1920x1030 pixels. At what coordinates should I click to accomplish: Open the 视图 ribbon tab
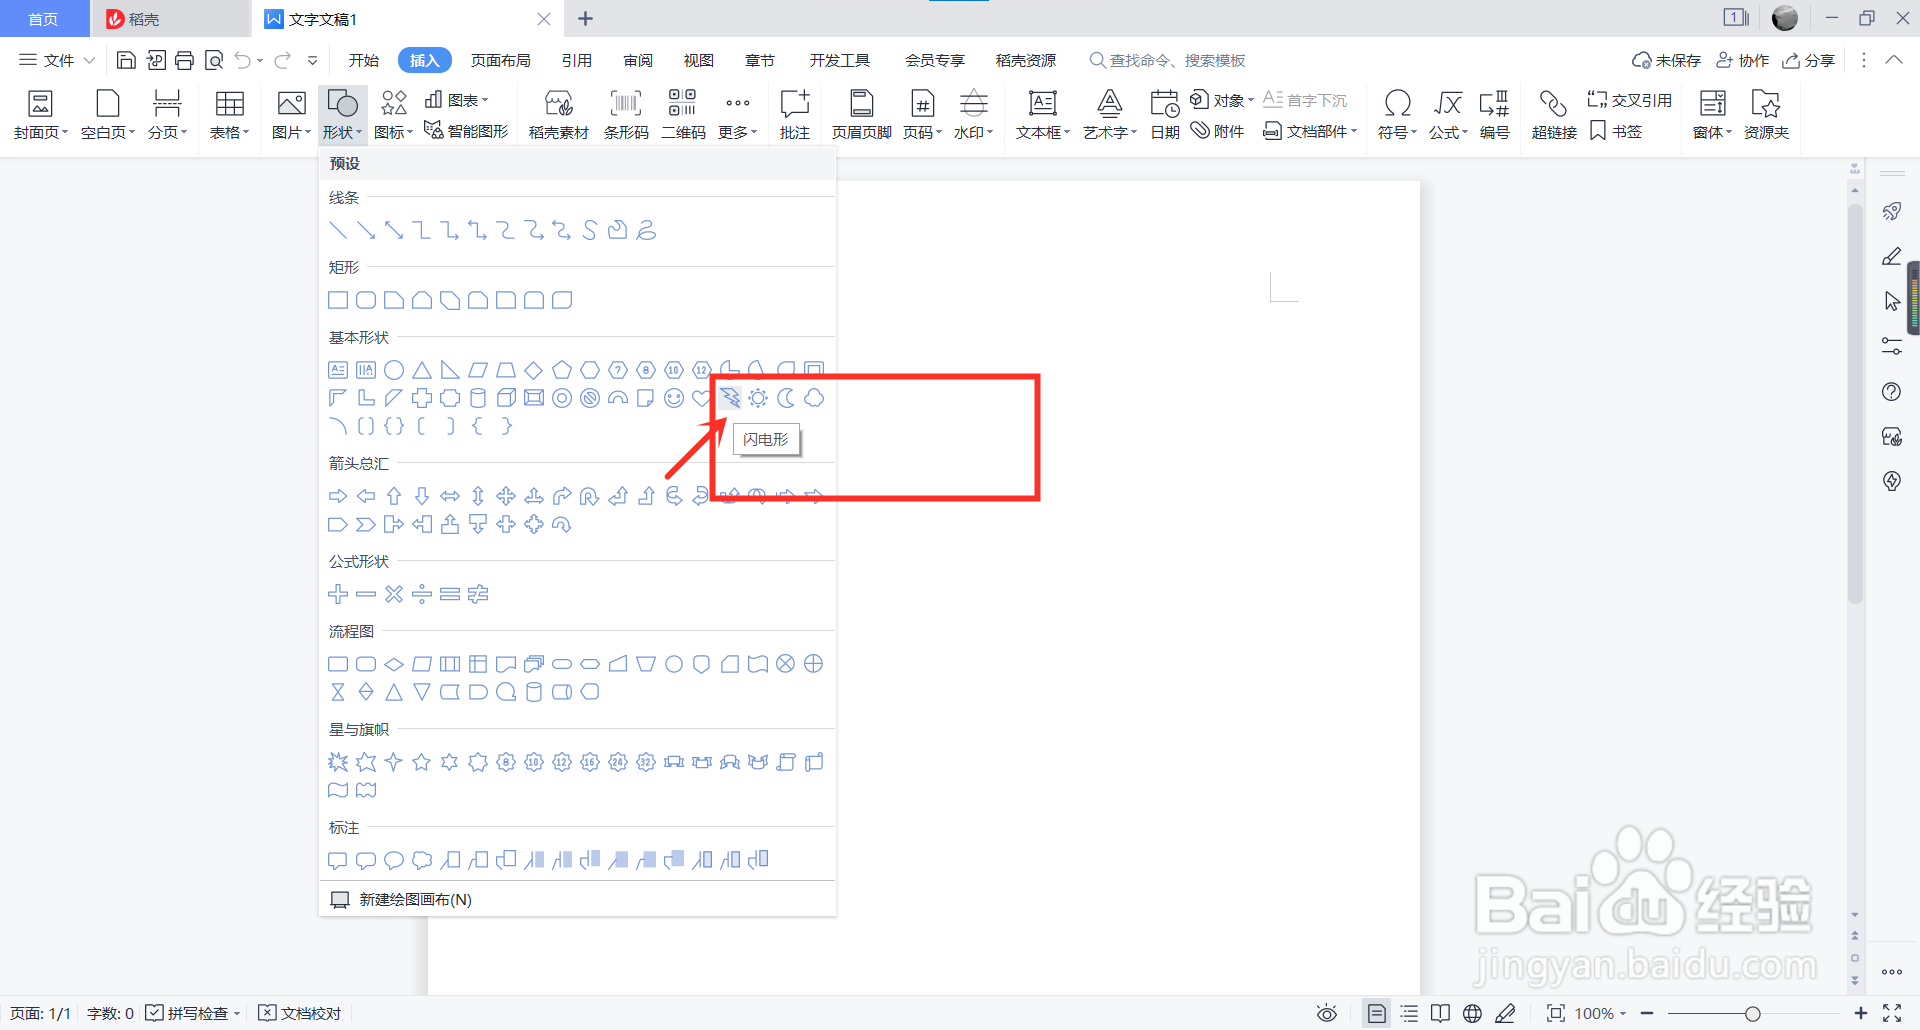click(698, 60)
